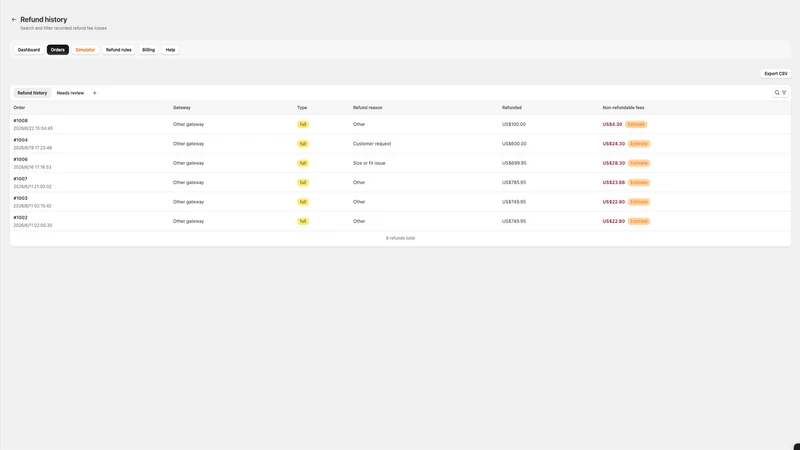Screen dimensions: 800x450
Task: Click the Type column header
Action: (x=302, y=108)
